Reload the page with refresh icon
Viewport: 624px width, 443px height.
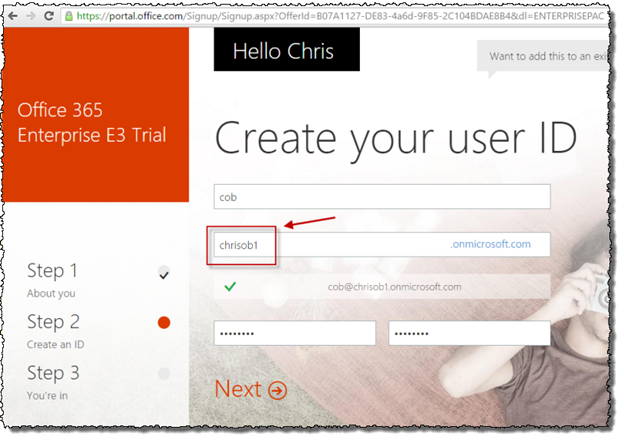49,16
